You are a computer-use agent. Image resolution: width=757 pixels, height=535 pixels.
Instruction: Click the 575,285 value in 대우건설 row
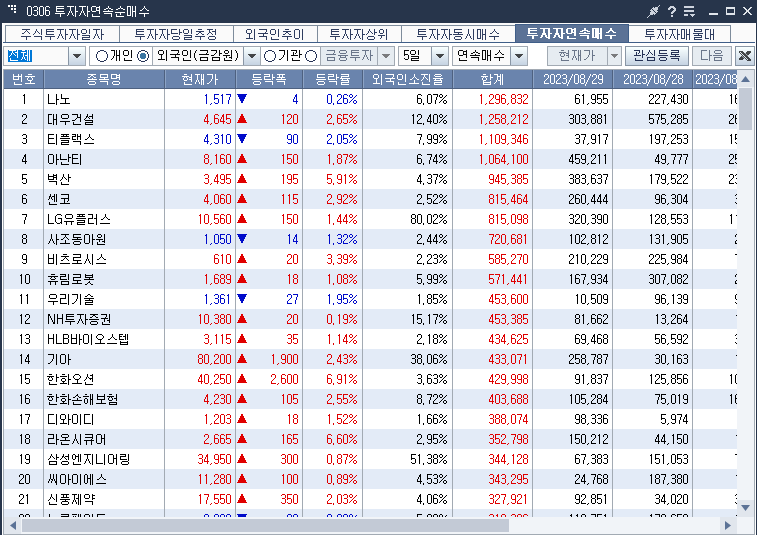click(668, 119)
